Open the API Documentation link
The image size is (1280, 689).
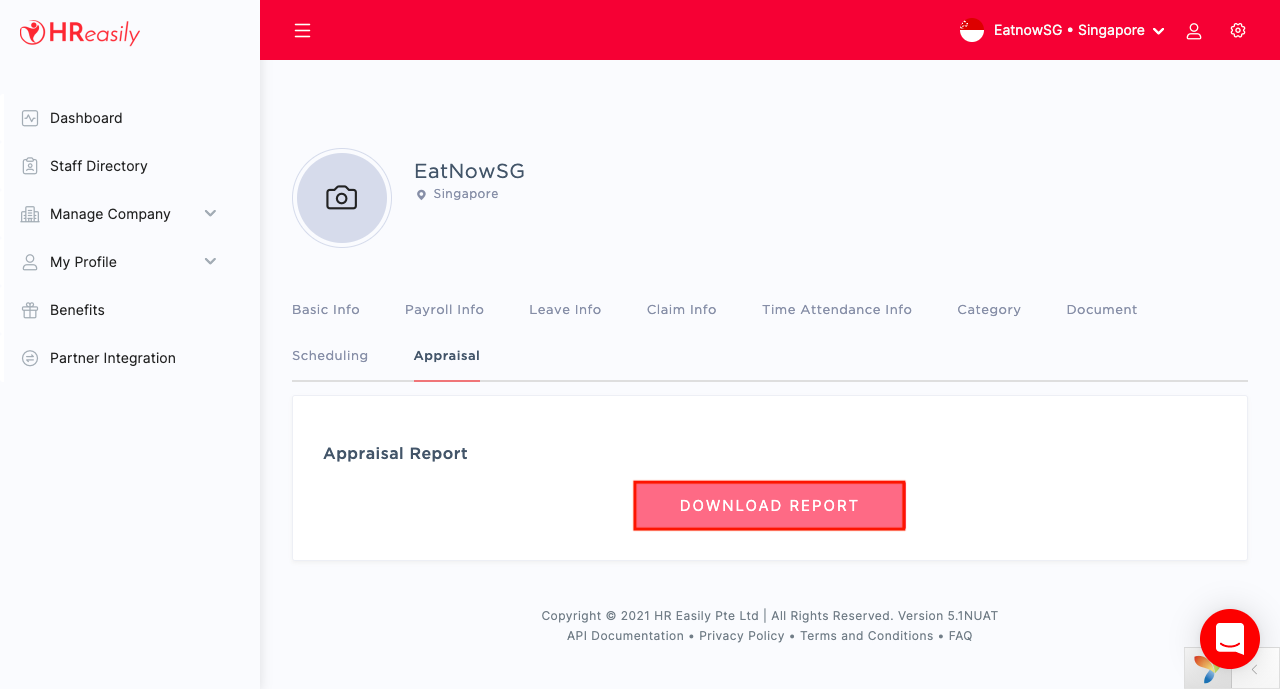625,636
